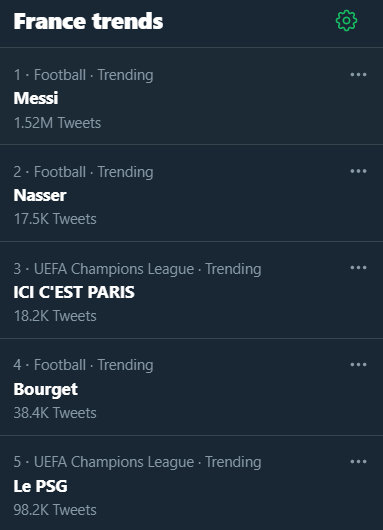
Task: Click the France trends heading
Action: (x=88, y=21)
